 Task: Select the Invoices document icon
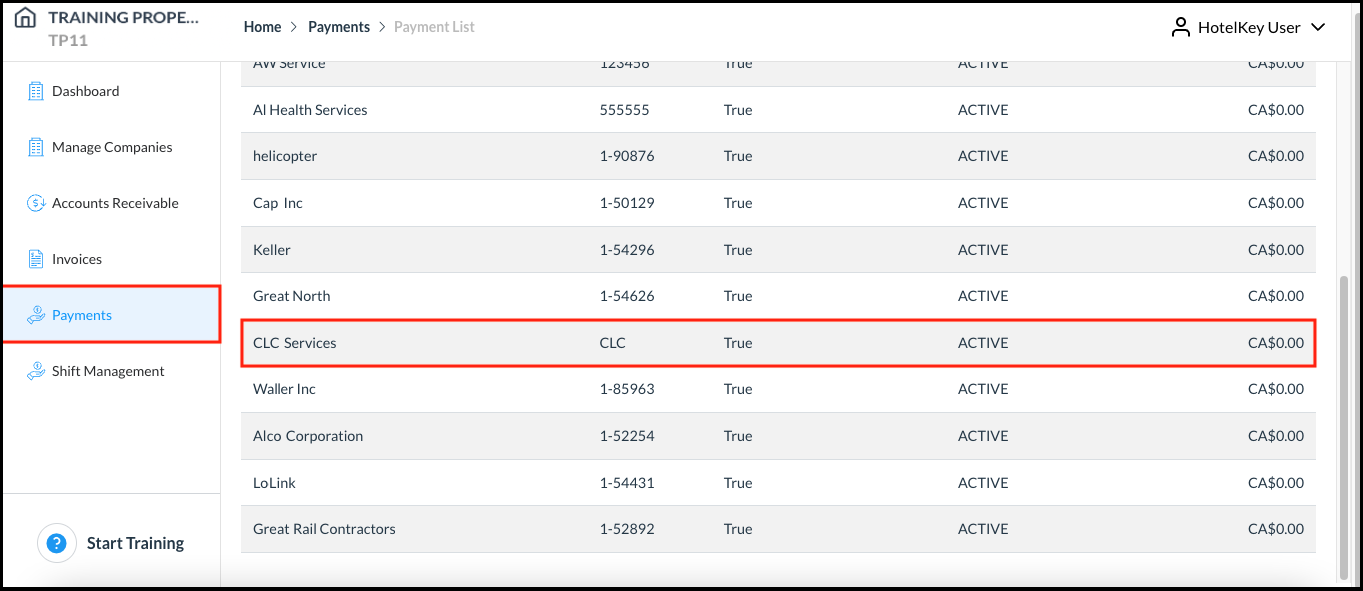pos(33,258)
